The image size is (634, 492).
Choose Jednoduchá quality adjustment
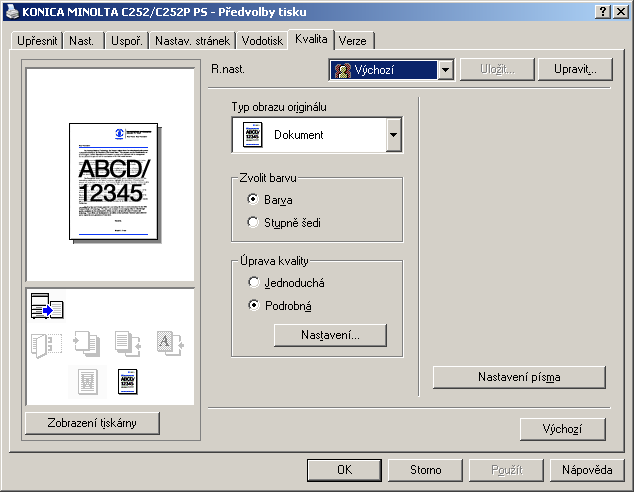tap(286, 283)
